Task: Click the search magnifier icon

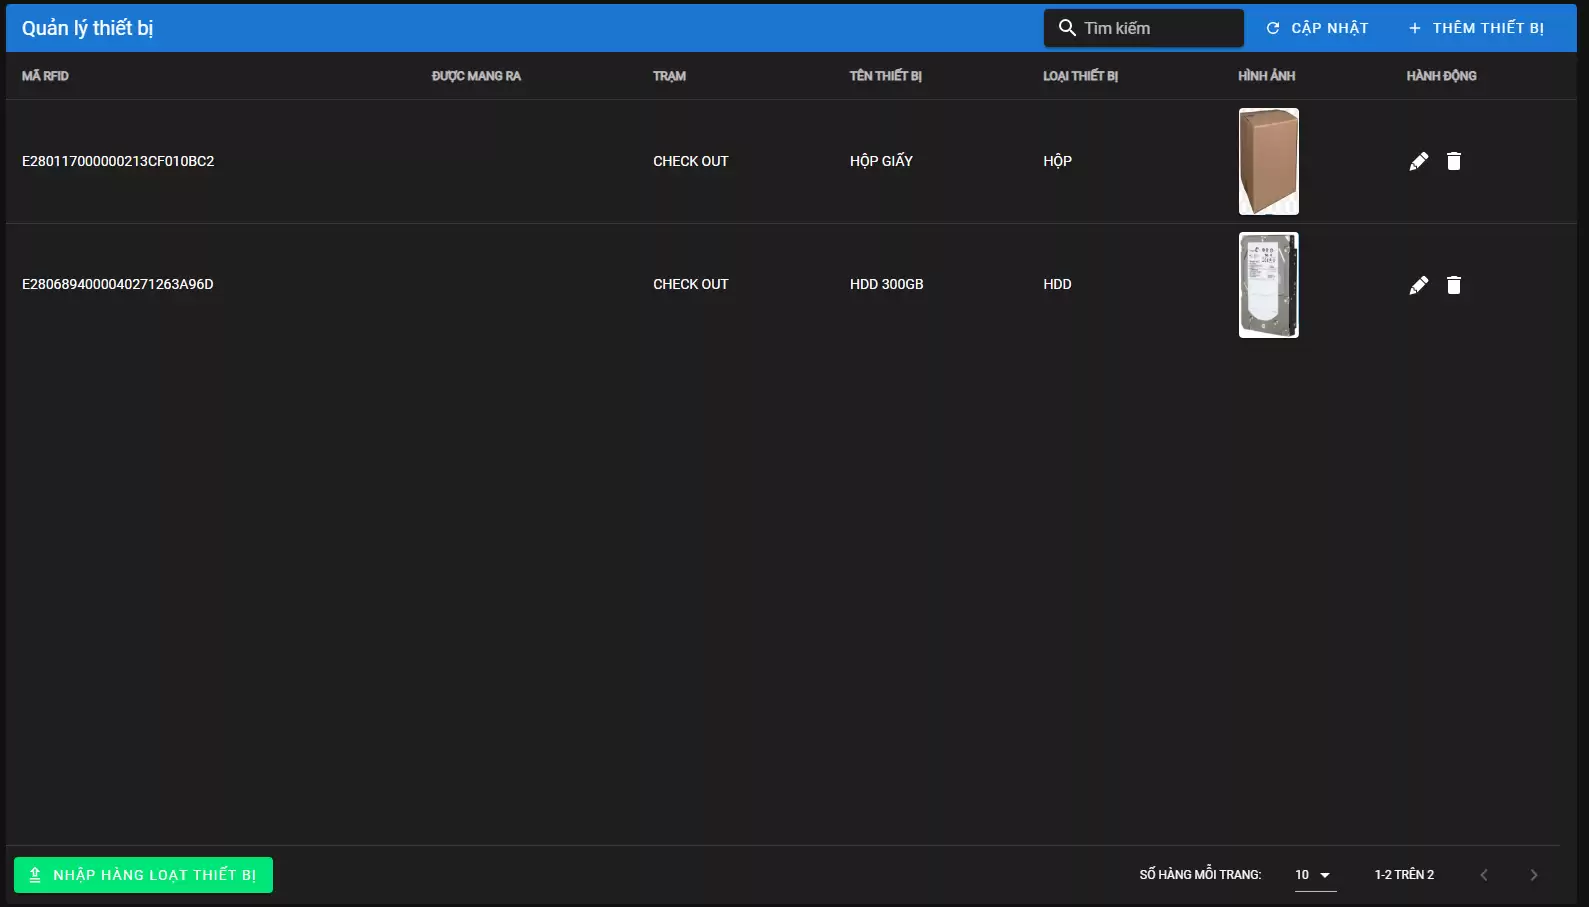Action: pos(1067,28)
